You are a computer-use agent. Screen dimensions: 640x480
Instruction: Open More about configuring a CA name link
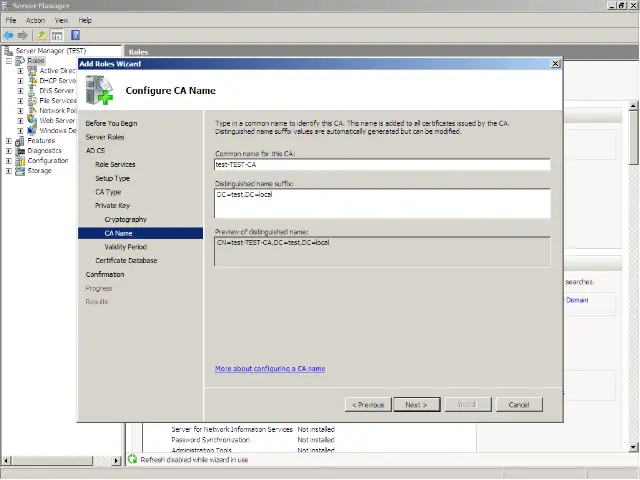coord(270,369)
